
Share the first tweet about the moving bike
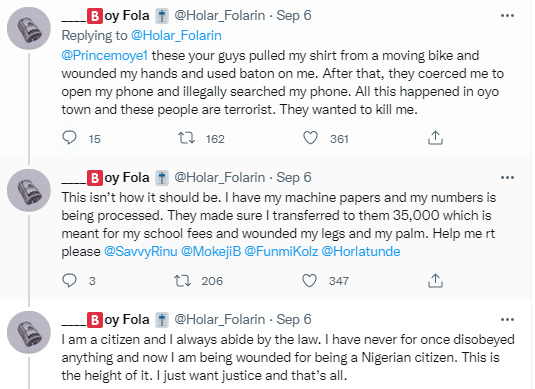(x=435, y=138)
